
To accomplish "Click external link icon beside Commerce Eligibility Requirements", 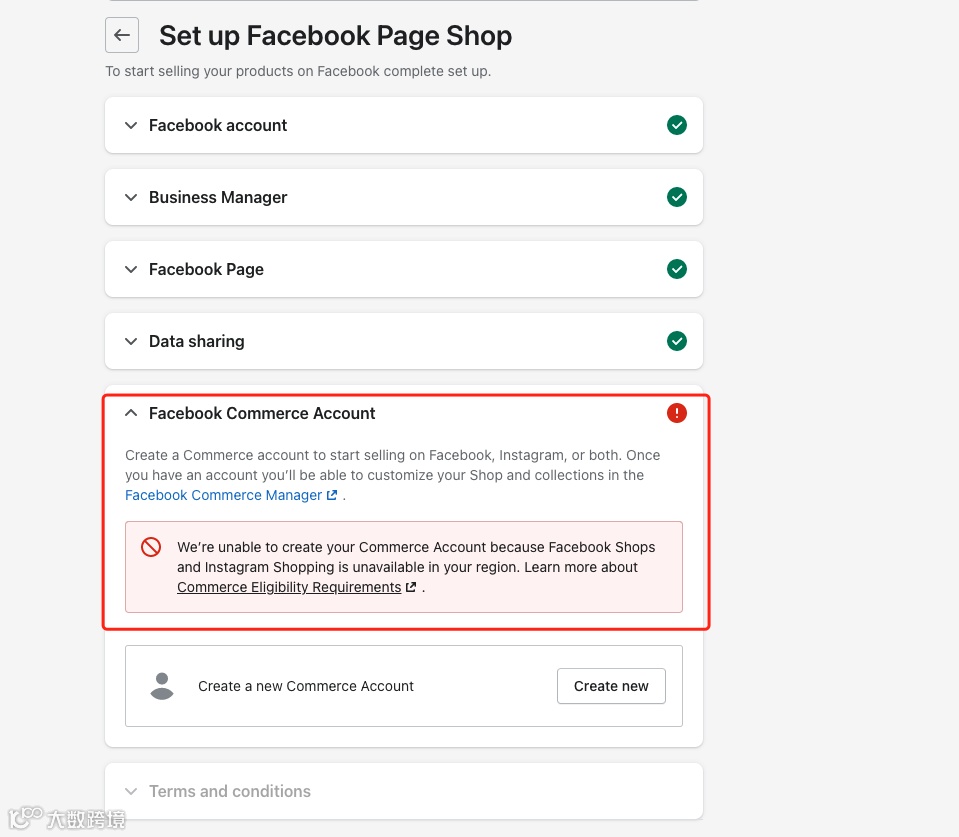I will click(x=411, y=588).
